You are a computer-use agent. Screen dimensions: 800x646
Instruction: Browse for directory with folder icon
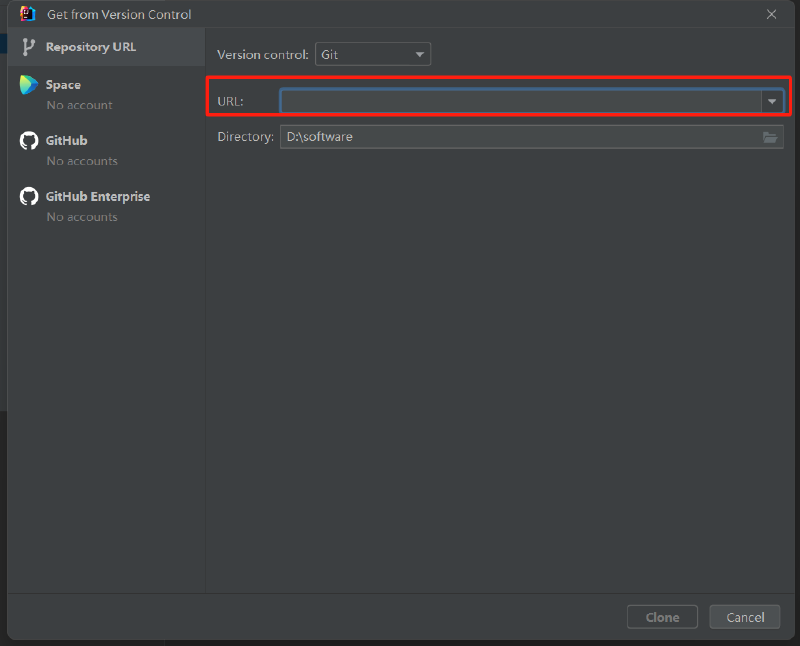(x=770, y=137)
